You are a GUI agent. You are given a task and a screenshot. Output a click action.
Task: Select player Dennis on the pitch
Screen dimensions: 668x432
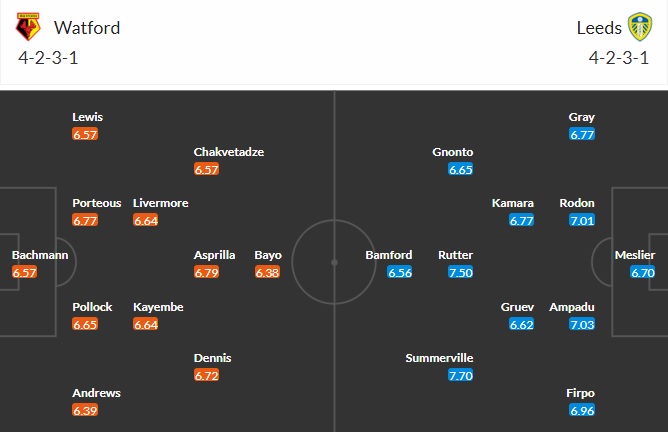214,358
